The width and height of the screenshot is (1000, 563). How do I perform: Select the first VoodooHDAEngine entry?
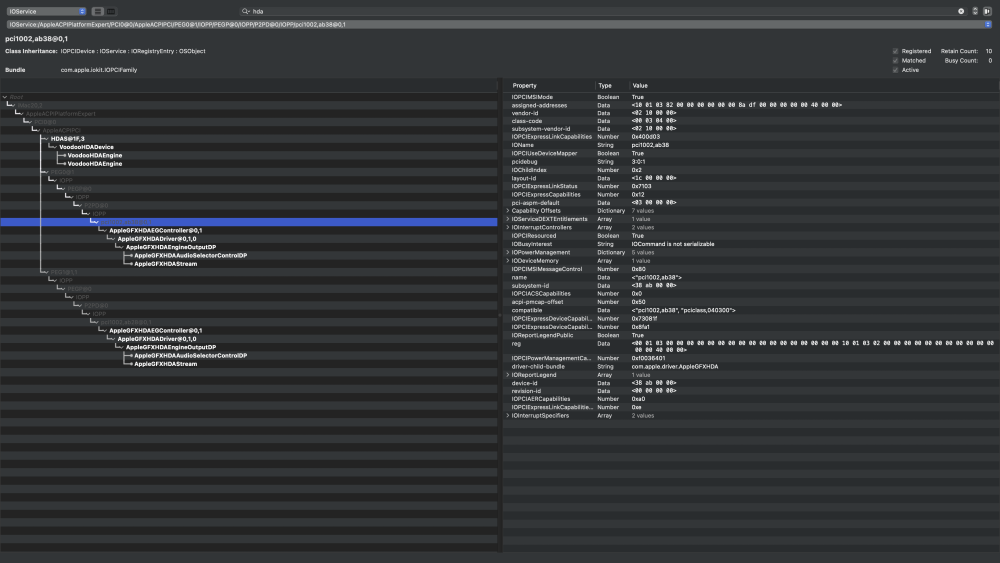coord(94,156)
